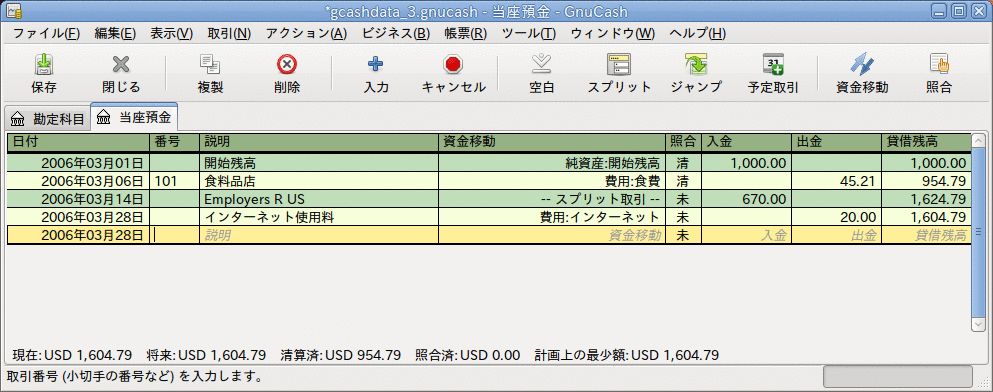Image resolution: width=993 pixels, height=392 pixels.
Task: Click the scrollbar up arrow of register
Action: tap(978, 141)
